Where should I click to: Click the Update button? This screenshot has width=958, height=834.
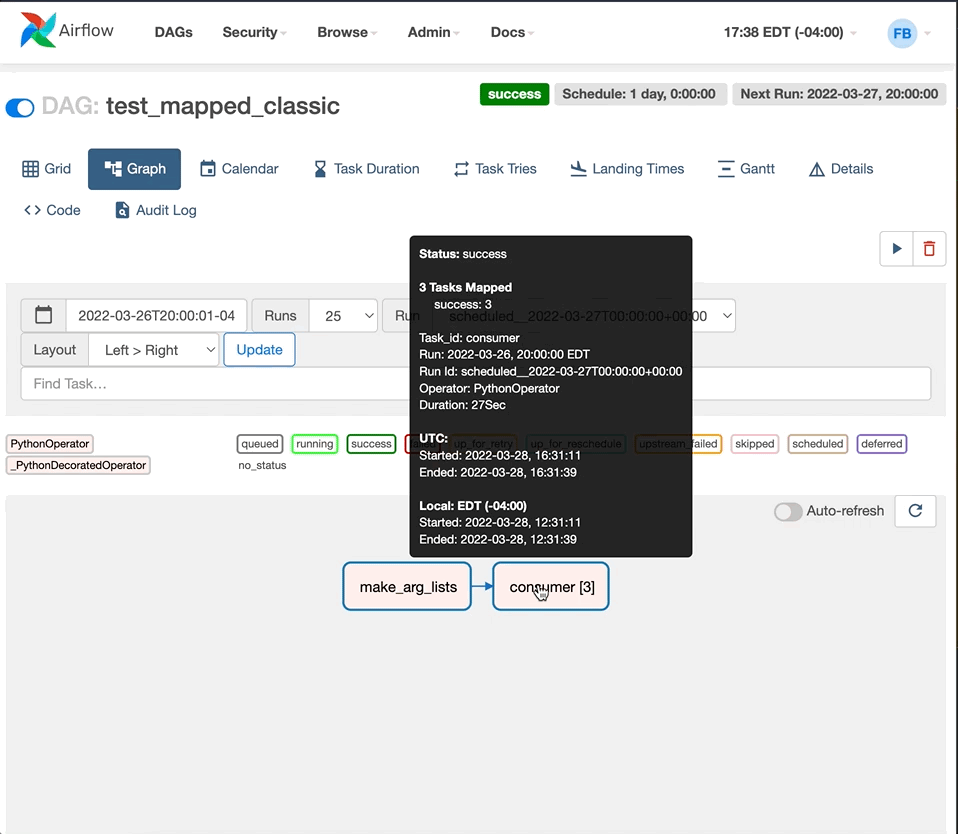259,349
